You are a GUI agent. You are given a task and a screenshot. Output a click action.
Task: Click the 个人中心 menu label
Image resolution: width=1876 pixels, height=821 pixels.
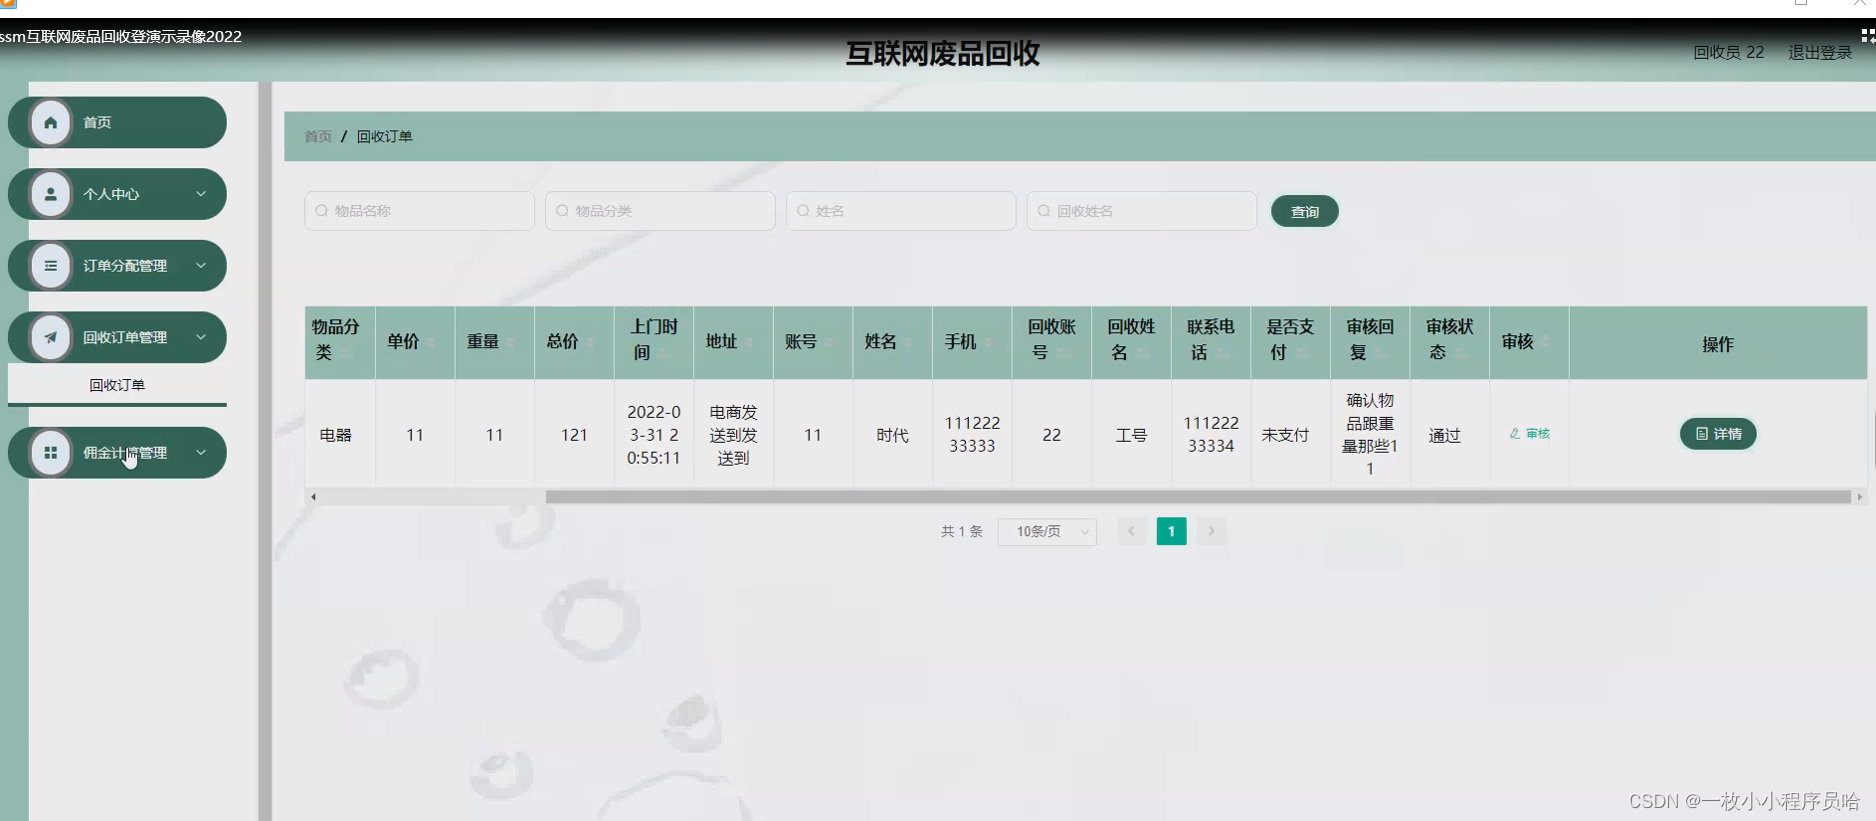[111, 194]
